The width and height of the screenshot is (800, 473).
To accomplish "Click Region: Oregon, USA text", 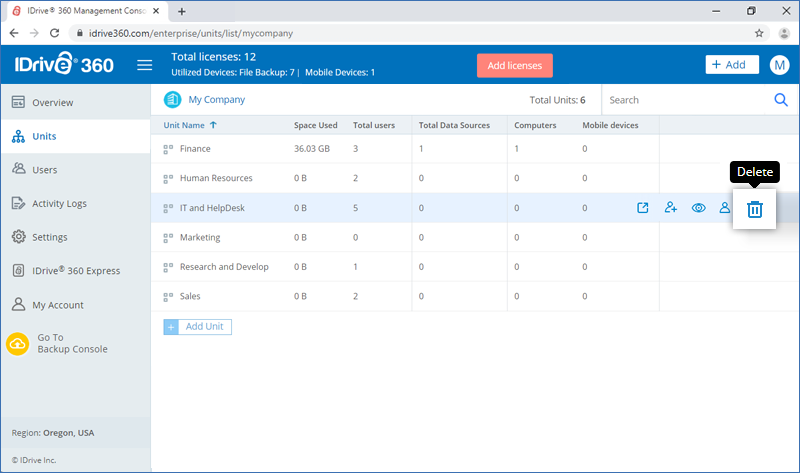I will [x=53, y=433].
